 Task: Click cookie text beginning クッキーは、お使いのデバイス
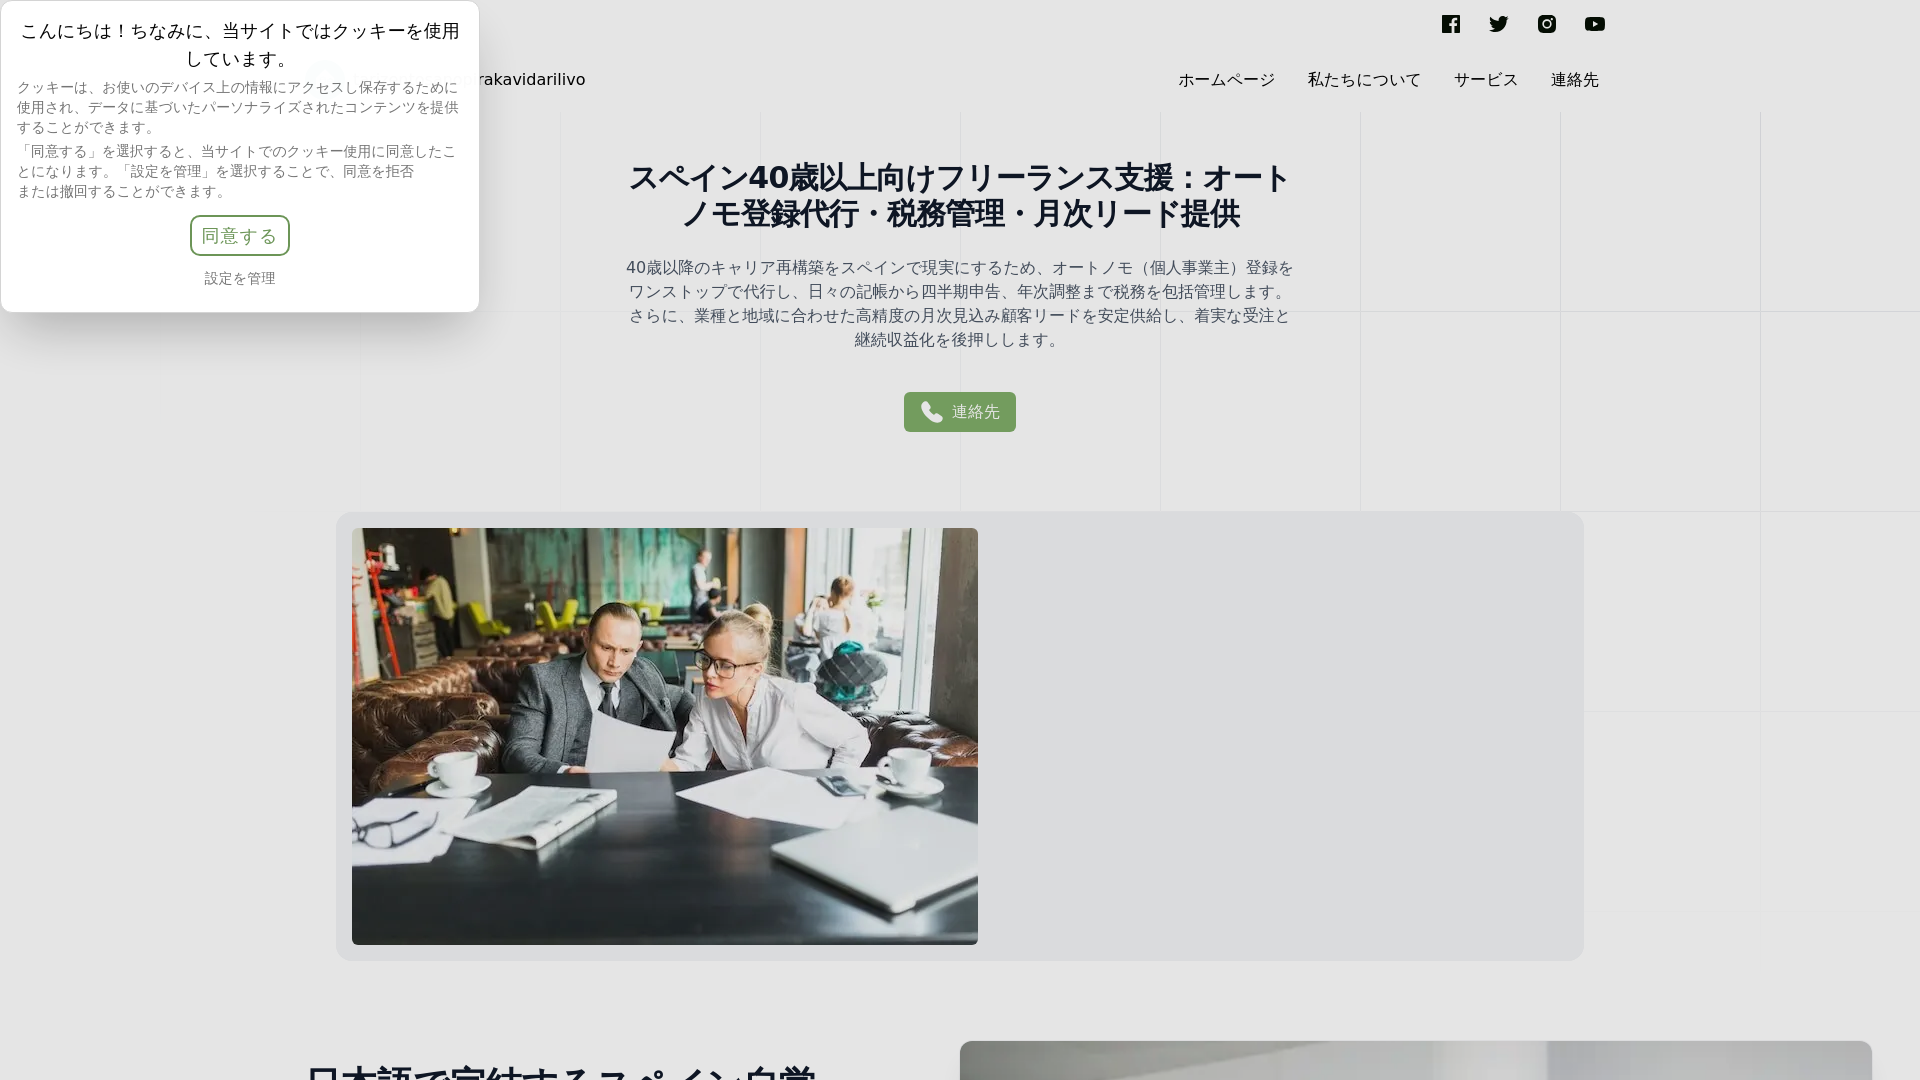[238, 108]
